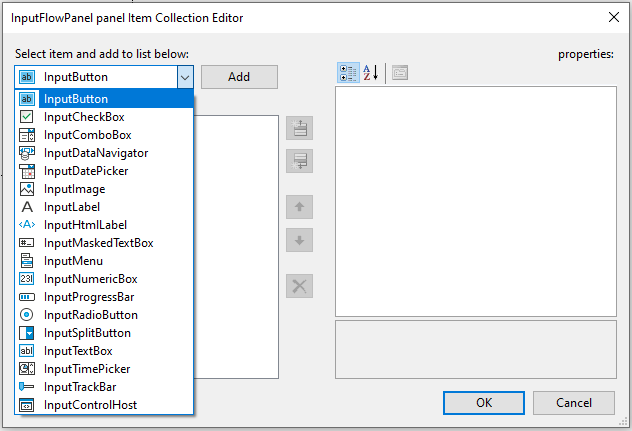Choose InputTrackBar from the list
Image resolution: width=632 pixels, height=431 pixels.
click(x=82, y=387)
